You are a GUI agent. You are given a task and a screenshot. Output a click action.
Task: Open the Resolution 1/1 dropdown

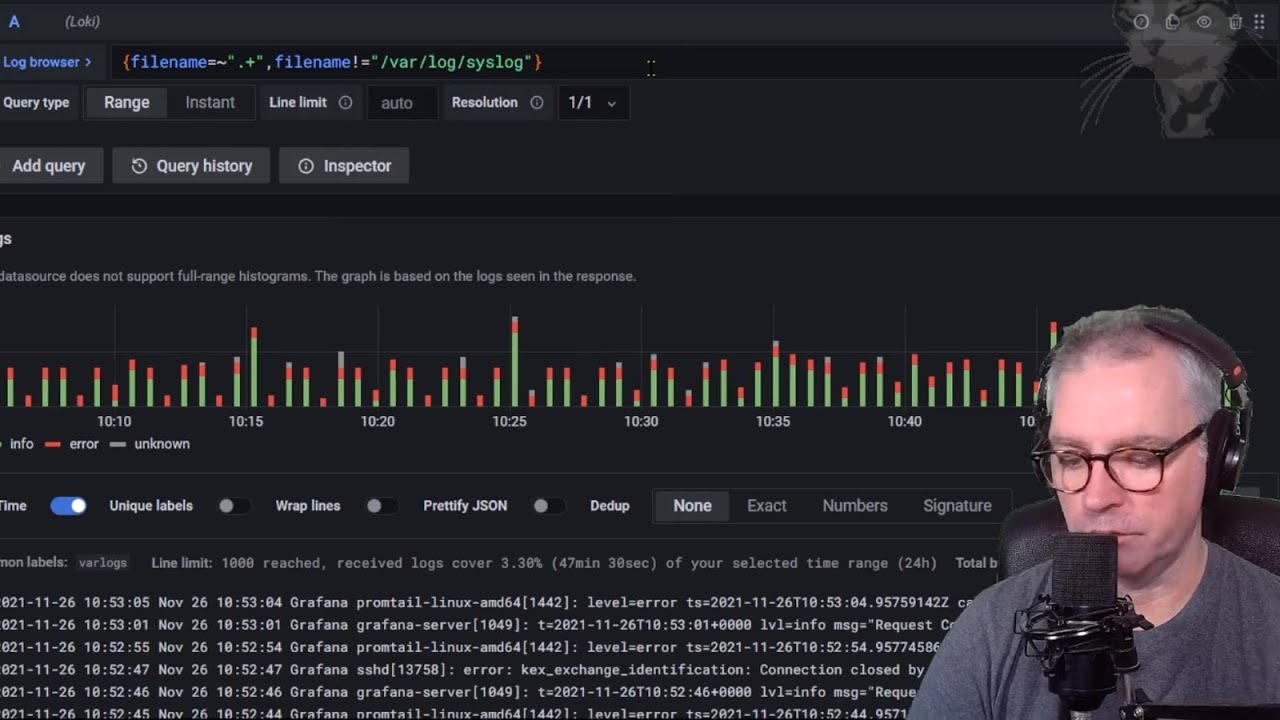coord(593,102)
